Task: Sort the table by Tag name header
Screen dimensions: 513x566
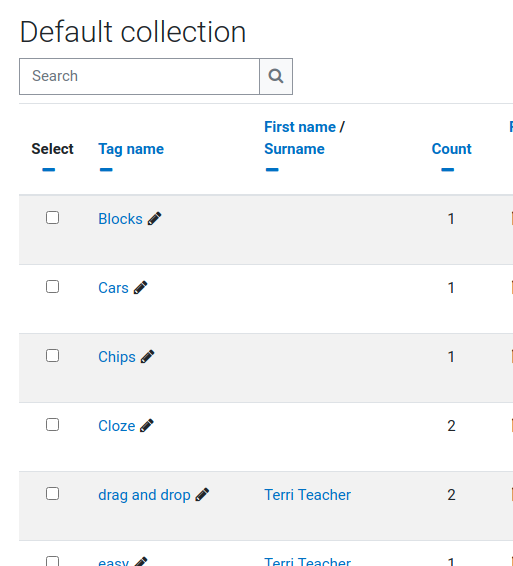Action: pos(131,149)
